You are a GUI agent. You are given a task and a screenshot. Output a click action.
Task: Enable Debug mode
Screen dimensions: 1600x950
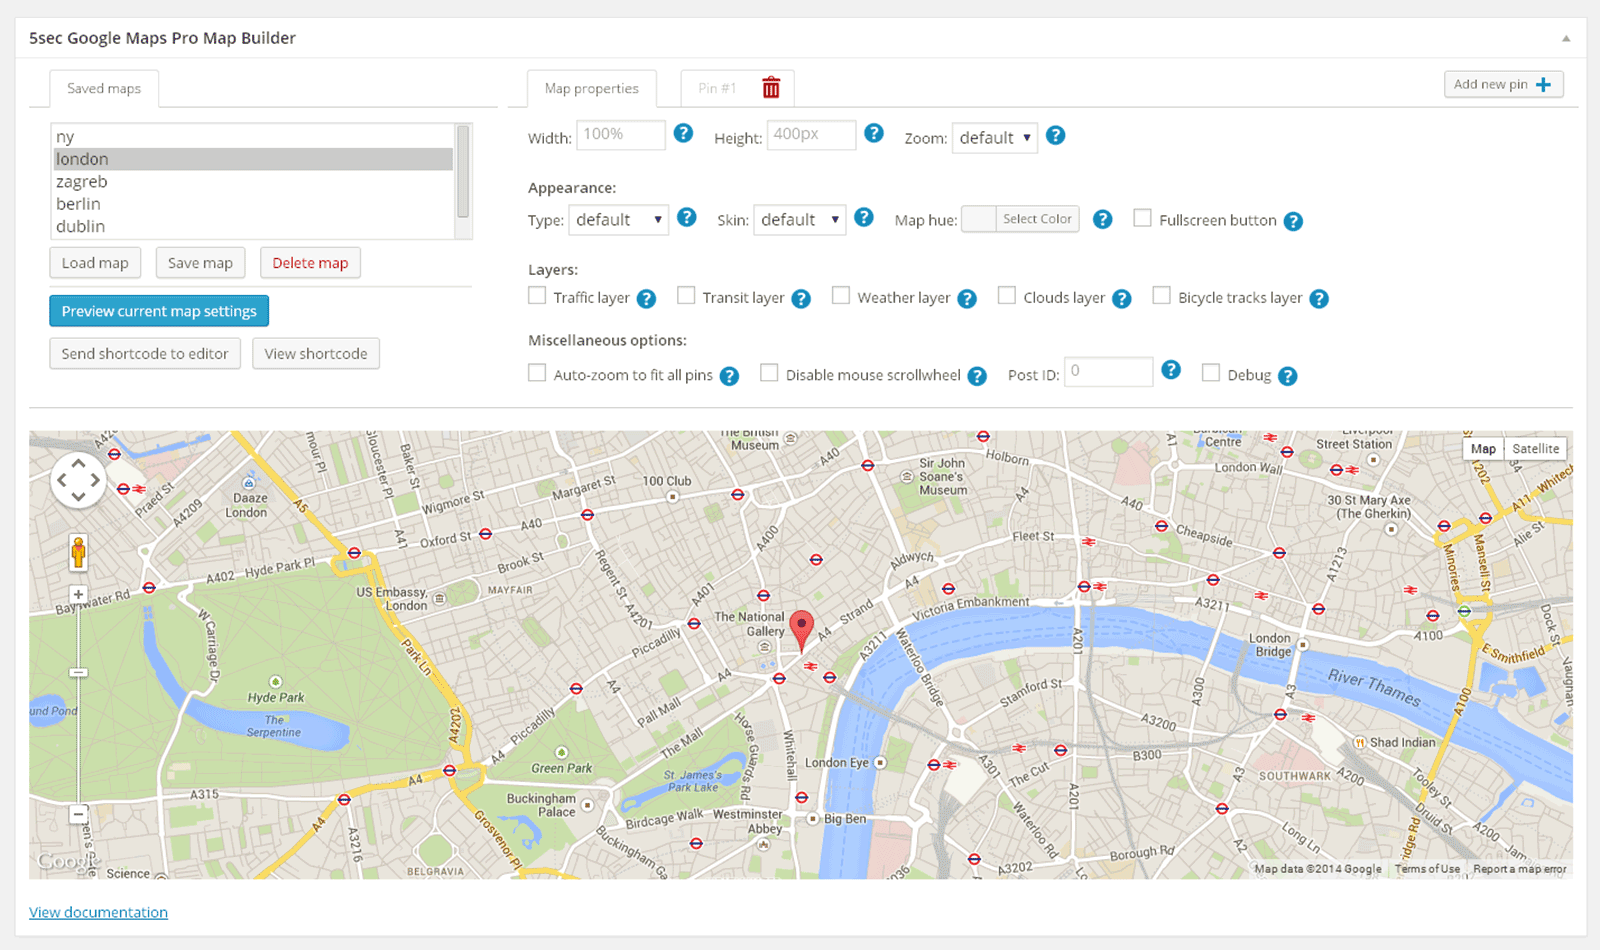point(1210,374)
